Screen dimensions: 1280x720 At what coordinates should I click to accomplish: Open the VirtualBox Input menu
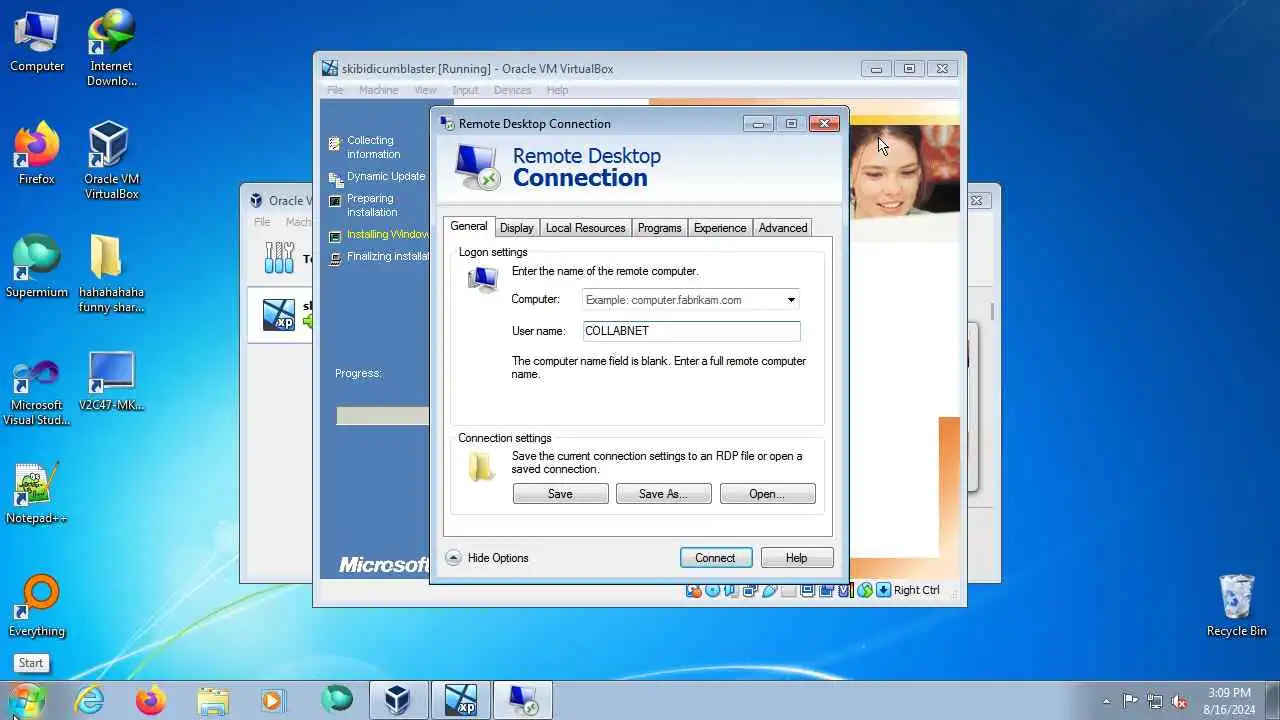coord(465,90)
